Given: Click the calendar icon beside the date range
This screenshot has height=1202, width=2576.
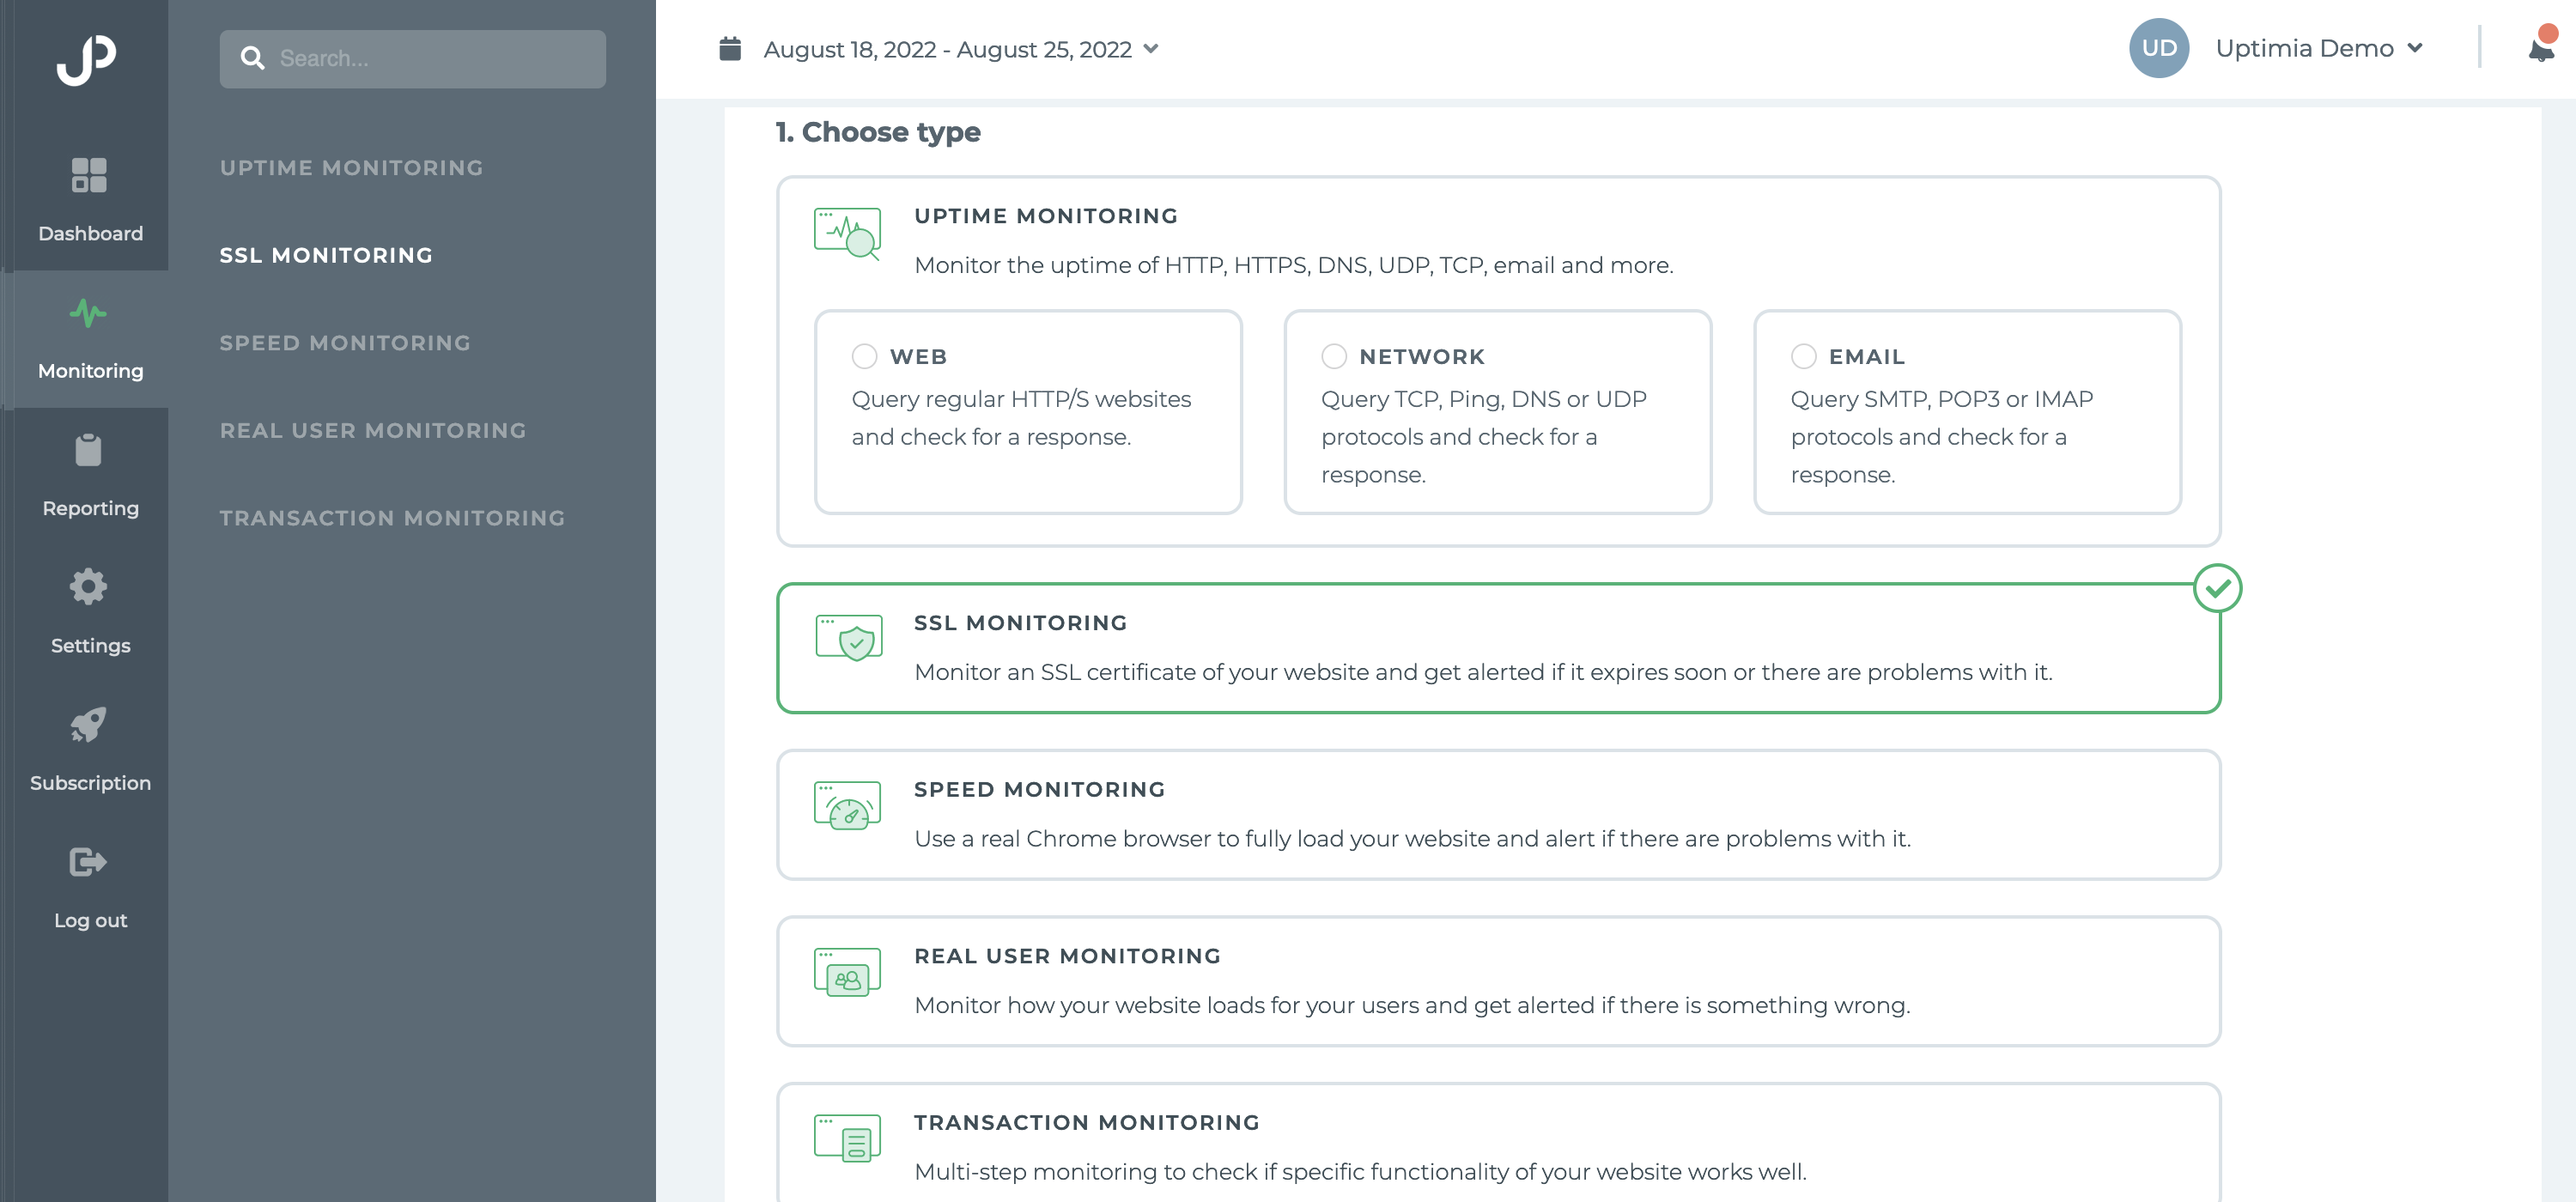Looking at the screenshot, I should 730,48.
